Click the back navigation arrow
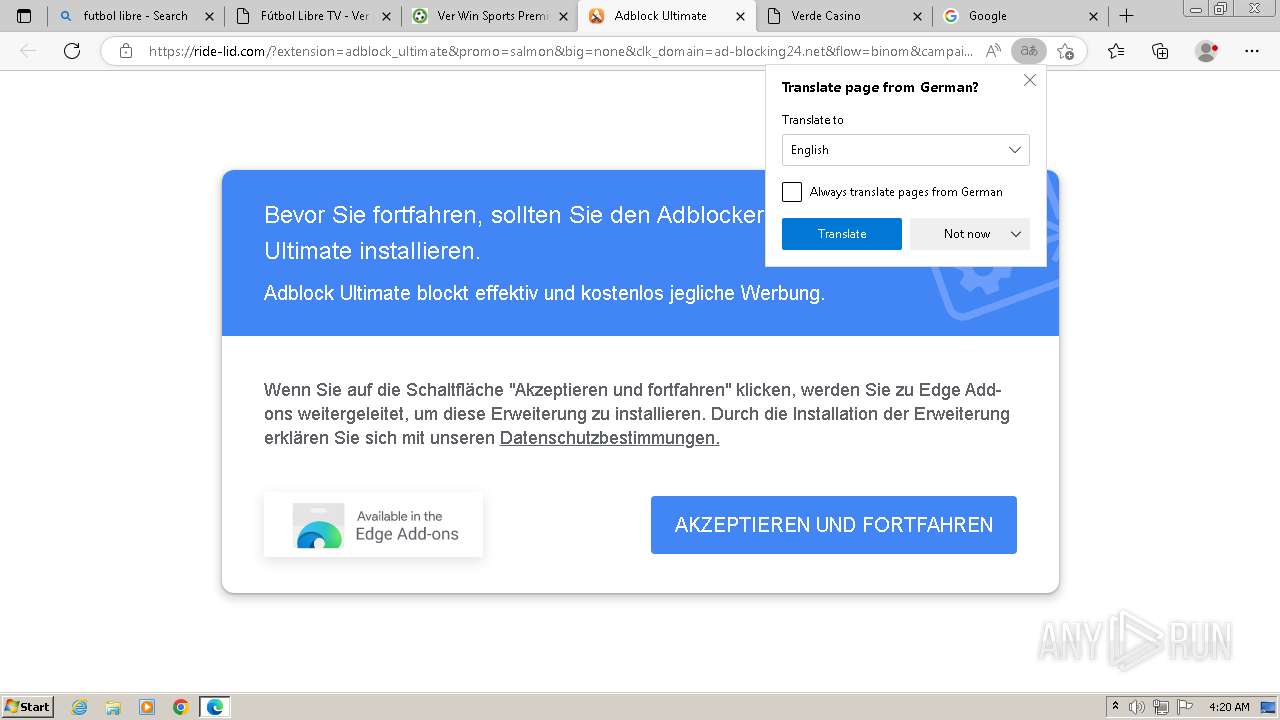This screenshot has height=720, width=1280. click(x=29, y=51)
